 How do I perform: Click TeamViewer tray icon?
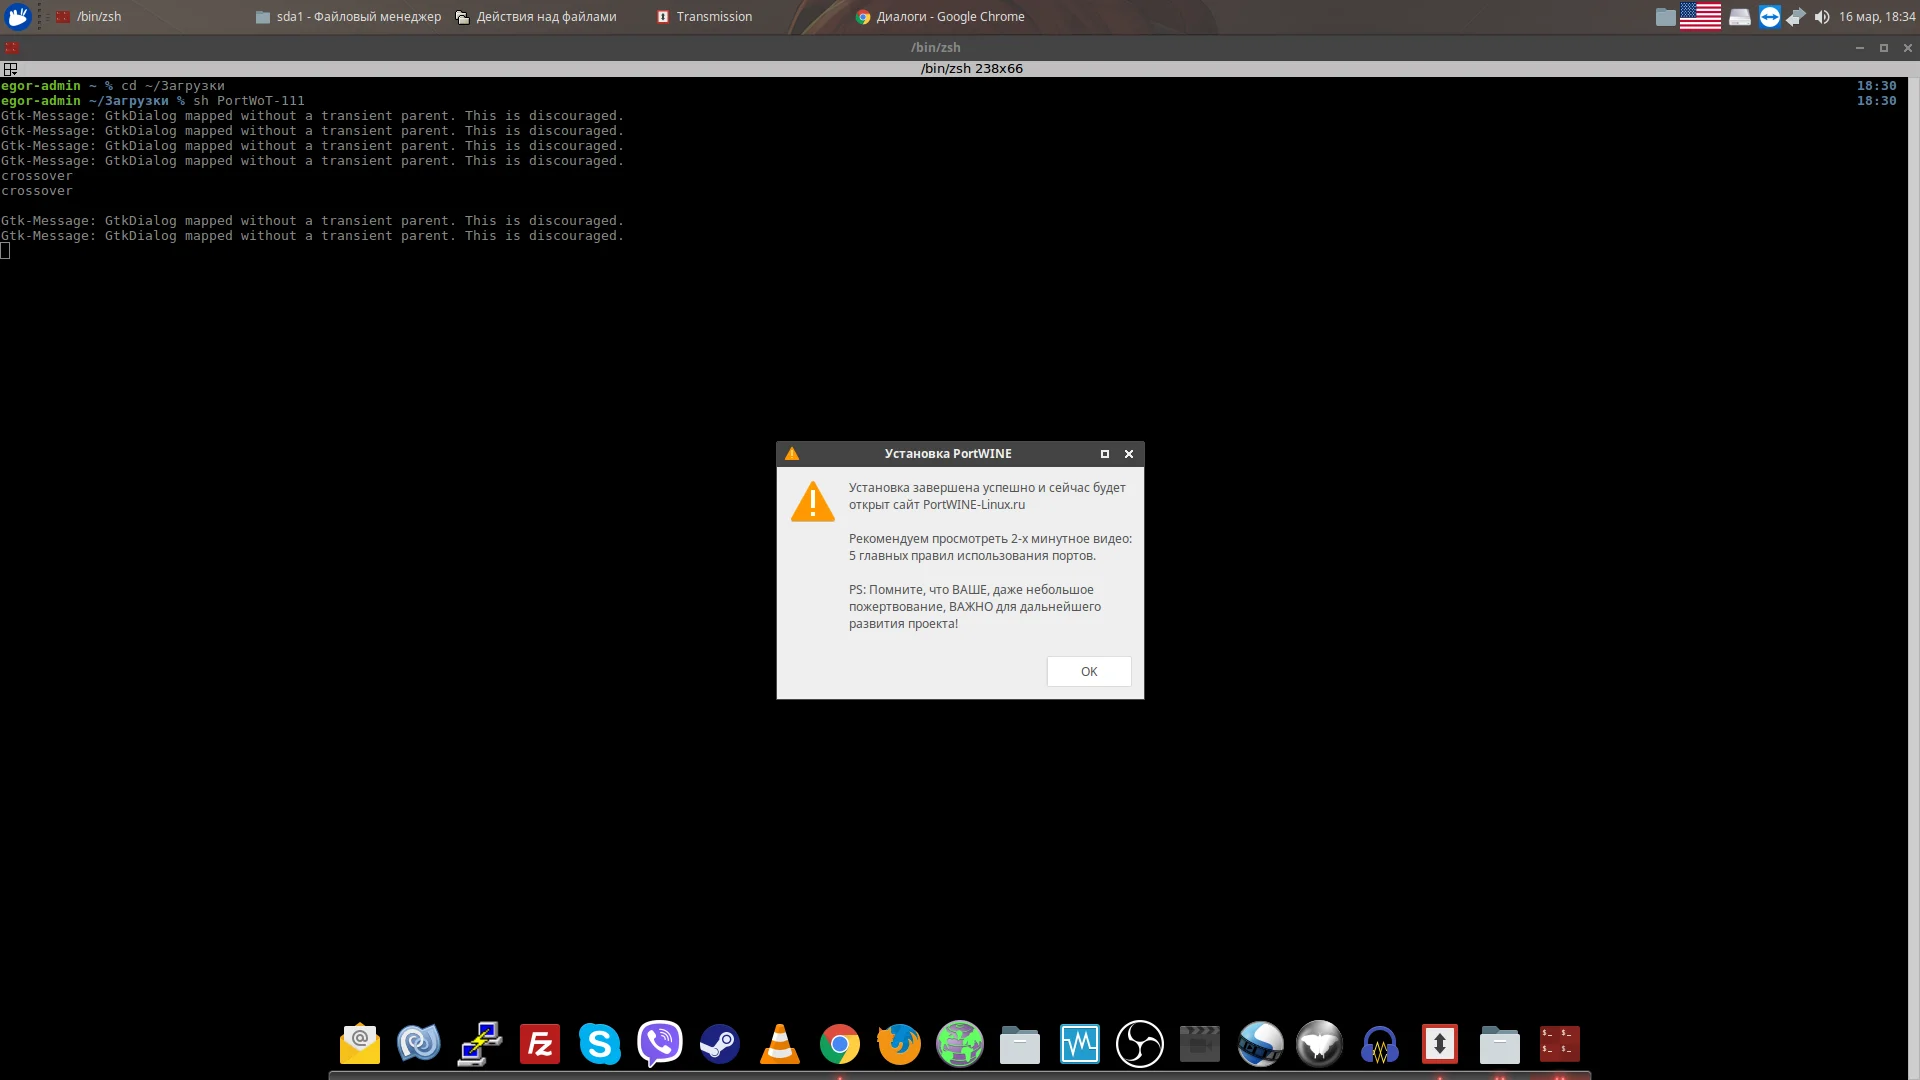tap(1769, 17)
